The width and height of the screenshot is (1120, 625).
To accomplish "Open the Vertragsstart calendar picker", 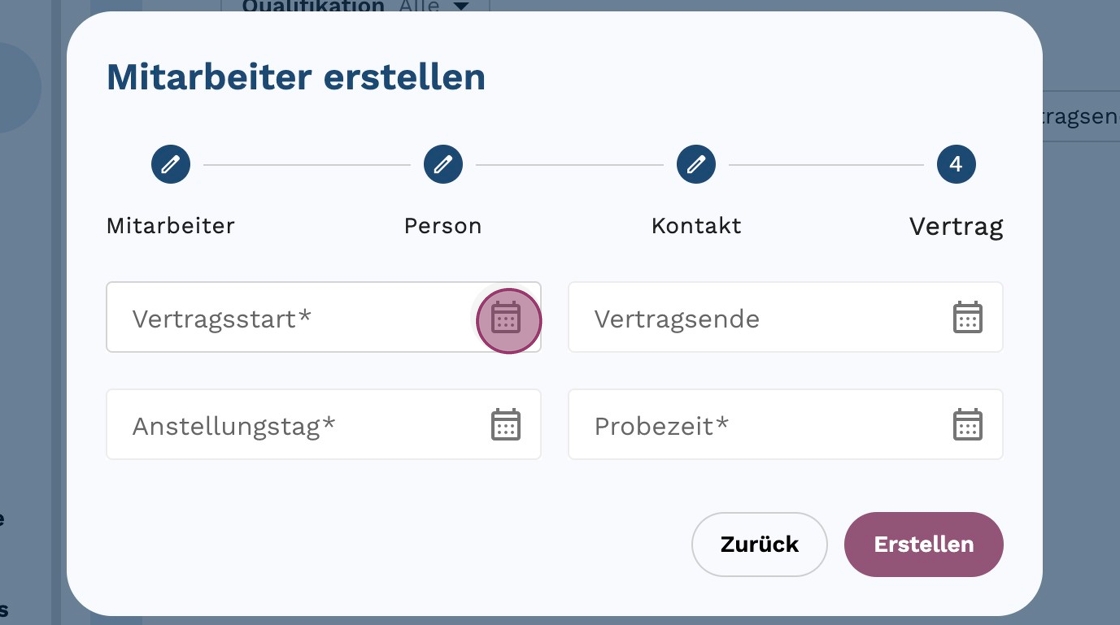I will coord(507,319).
